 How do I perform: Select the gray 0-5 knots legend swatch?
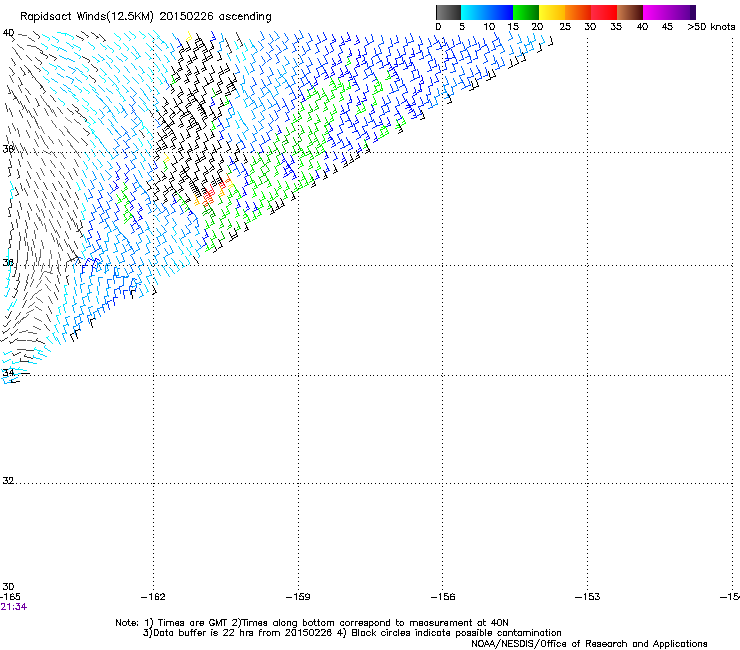(x=448, y=12)
